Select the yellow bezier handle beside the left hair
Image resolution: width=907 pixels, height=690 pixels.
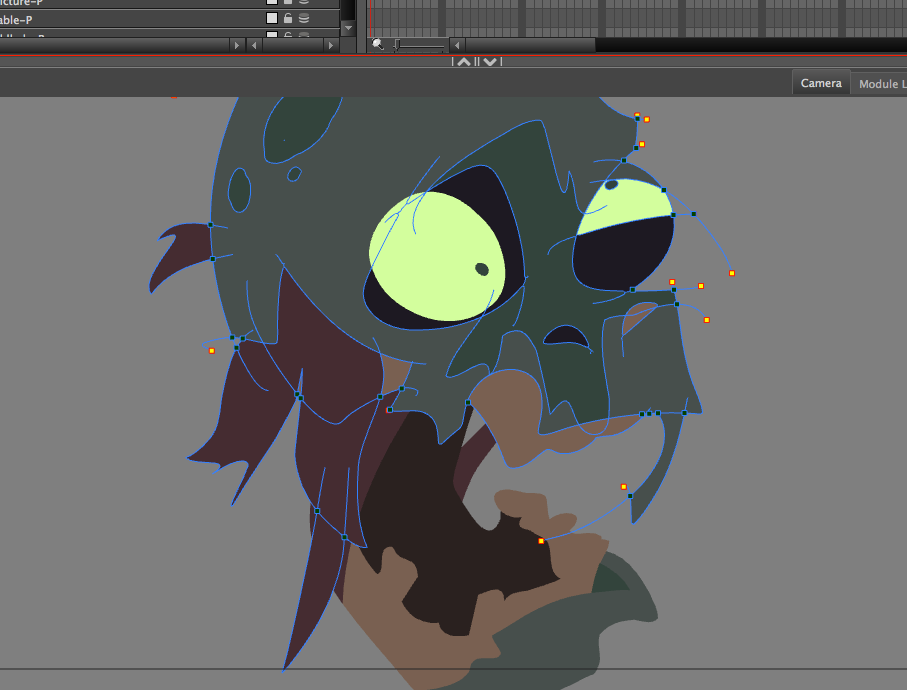click(x=212, y=351)
